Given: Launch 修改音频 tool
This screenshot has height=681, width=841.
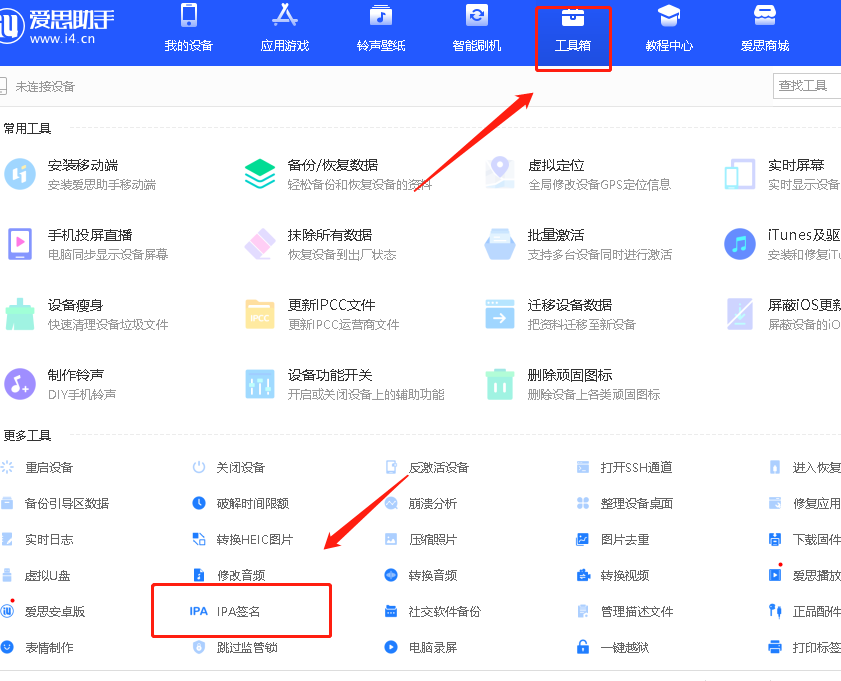Looking at the screenshot, I should pyautogui.click(x=228, y=575).
